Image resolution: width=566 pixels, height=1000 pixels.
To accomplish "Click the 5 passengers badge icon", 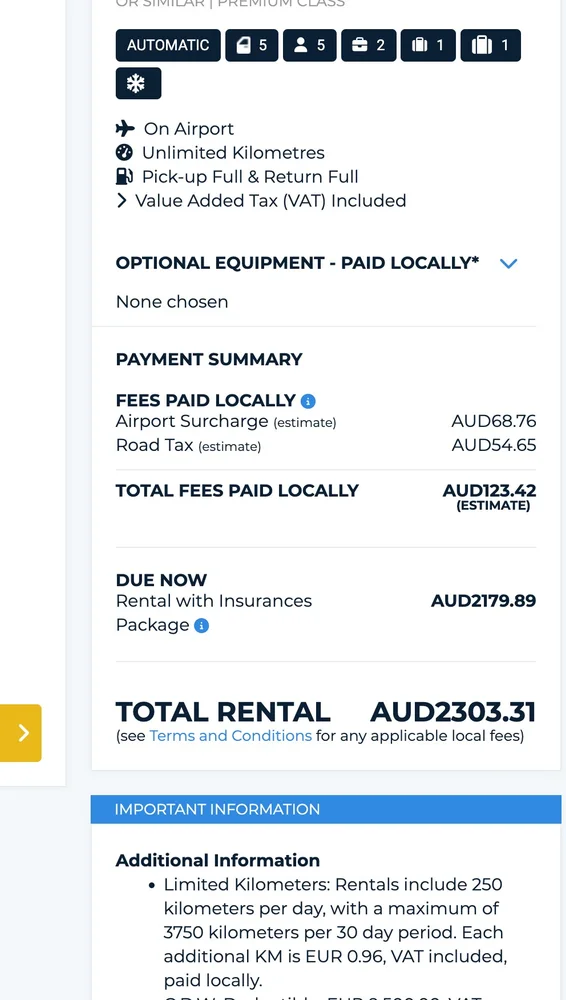I will point(309,45).
